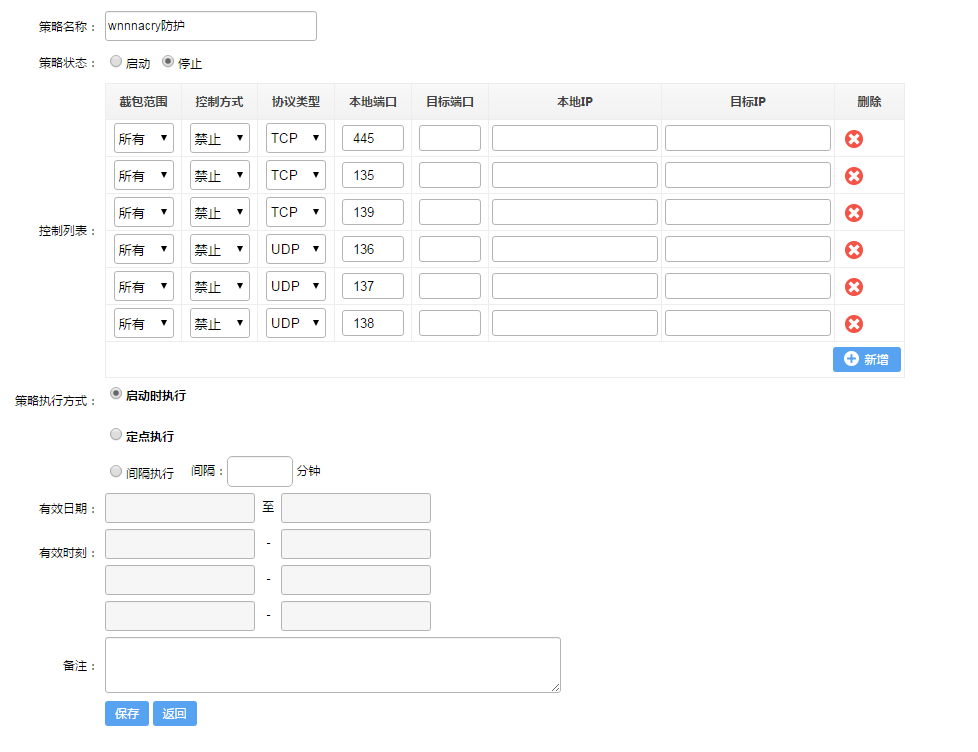This screenshot has width=978, height=752.
Task: Click 保存 to save the policy
Action: tap(127, 713)
